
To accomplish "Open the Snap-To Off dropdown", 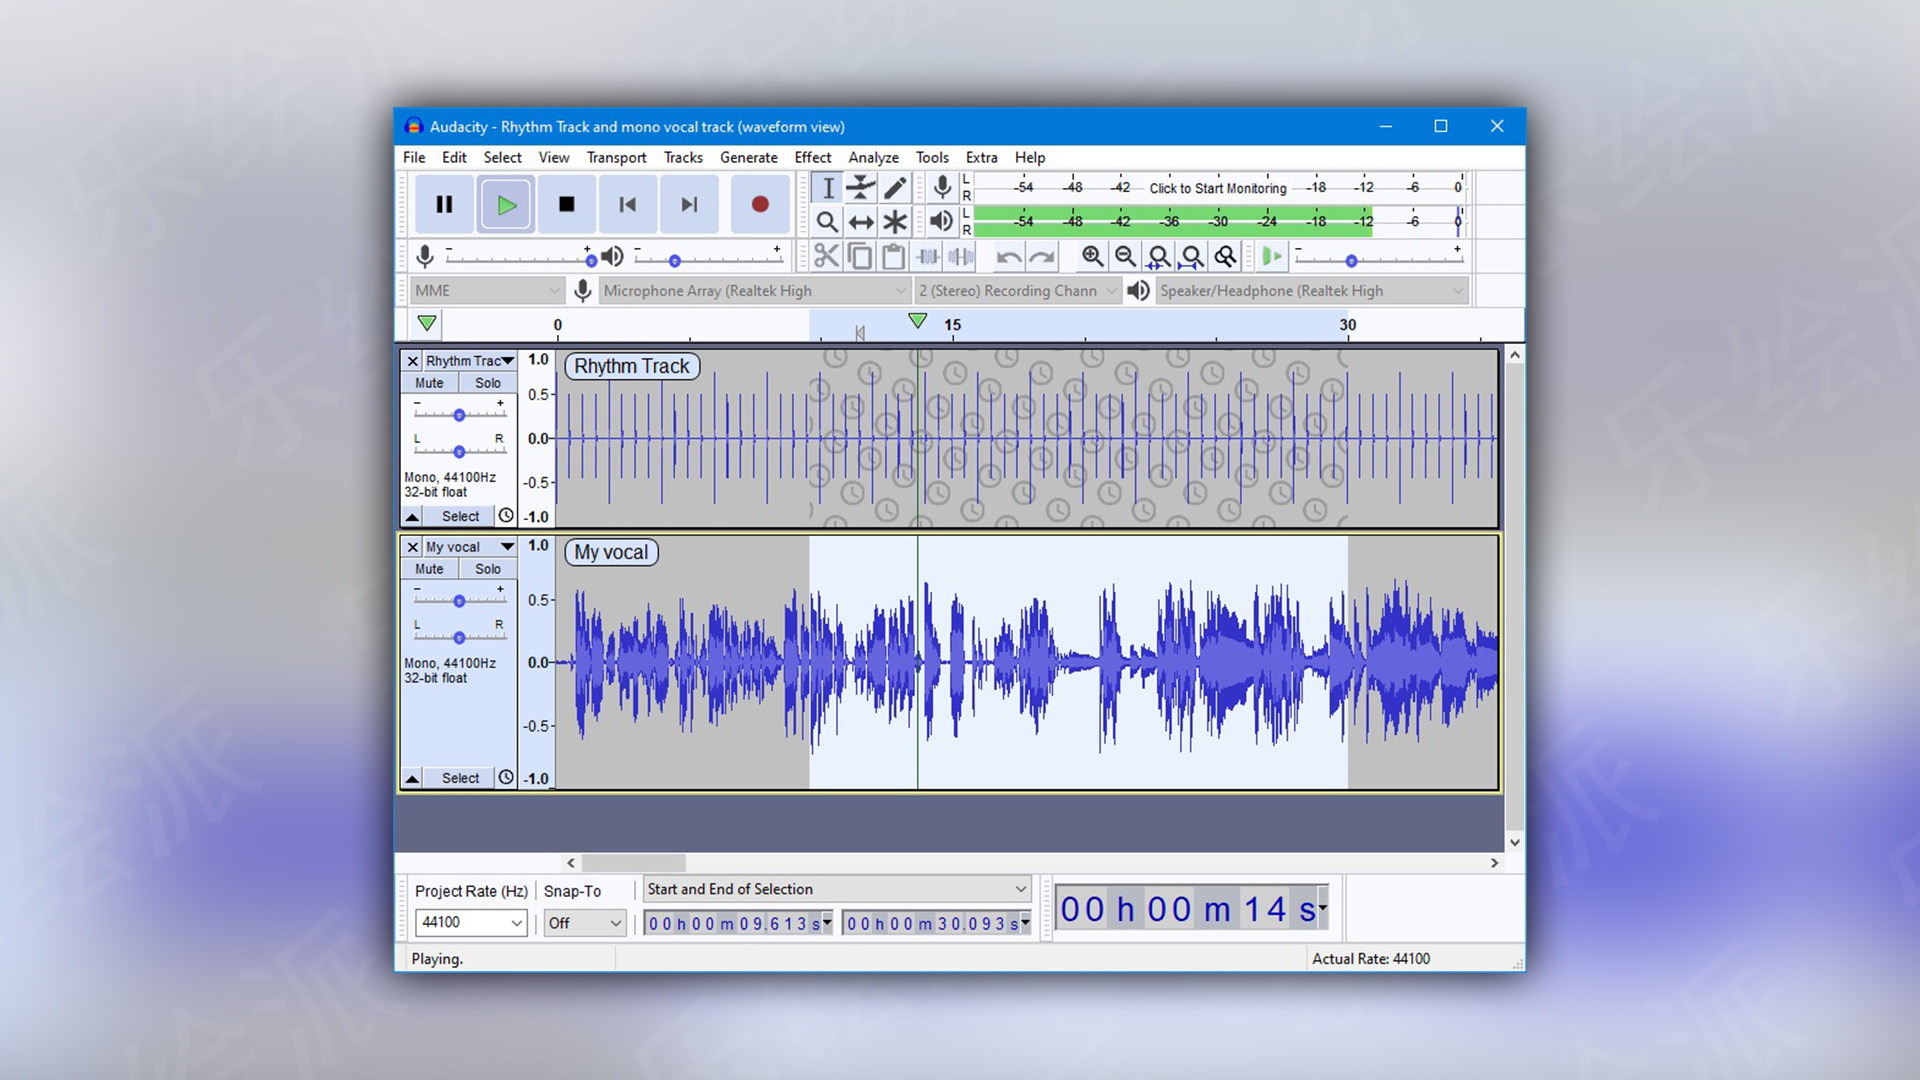I will click(x=584, y=923).
